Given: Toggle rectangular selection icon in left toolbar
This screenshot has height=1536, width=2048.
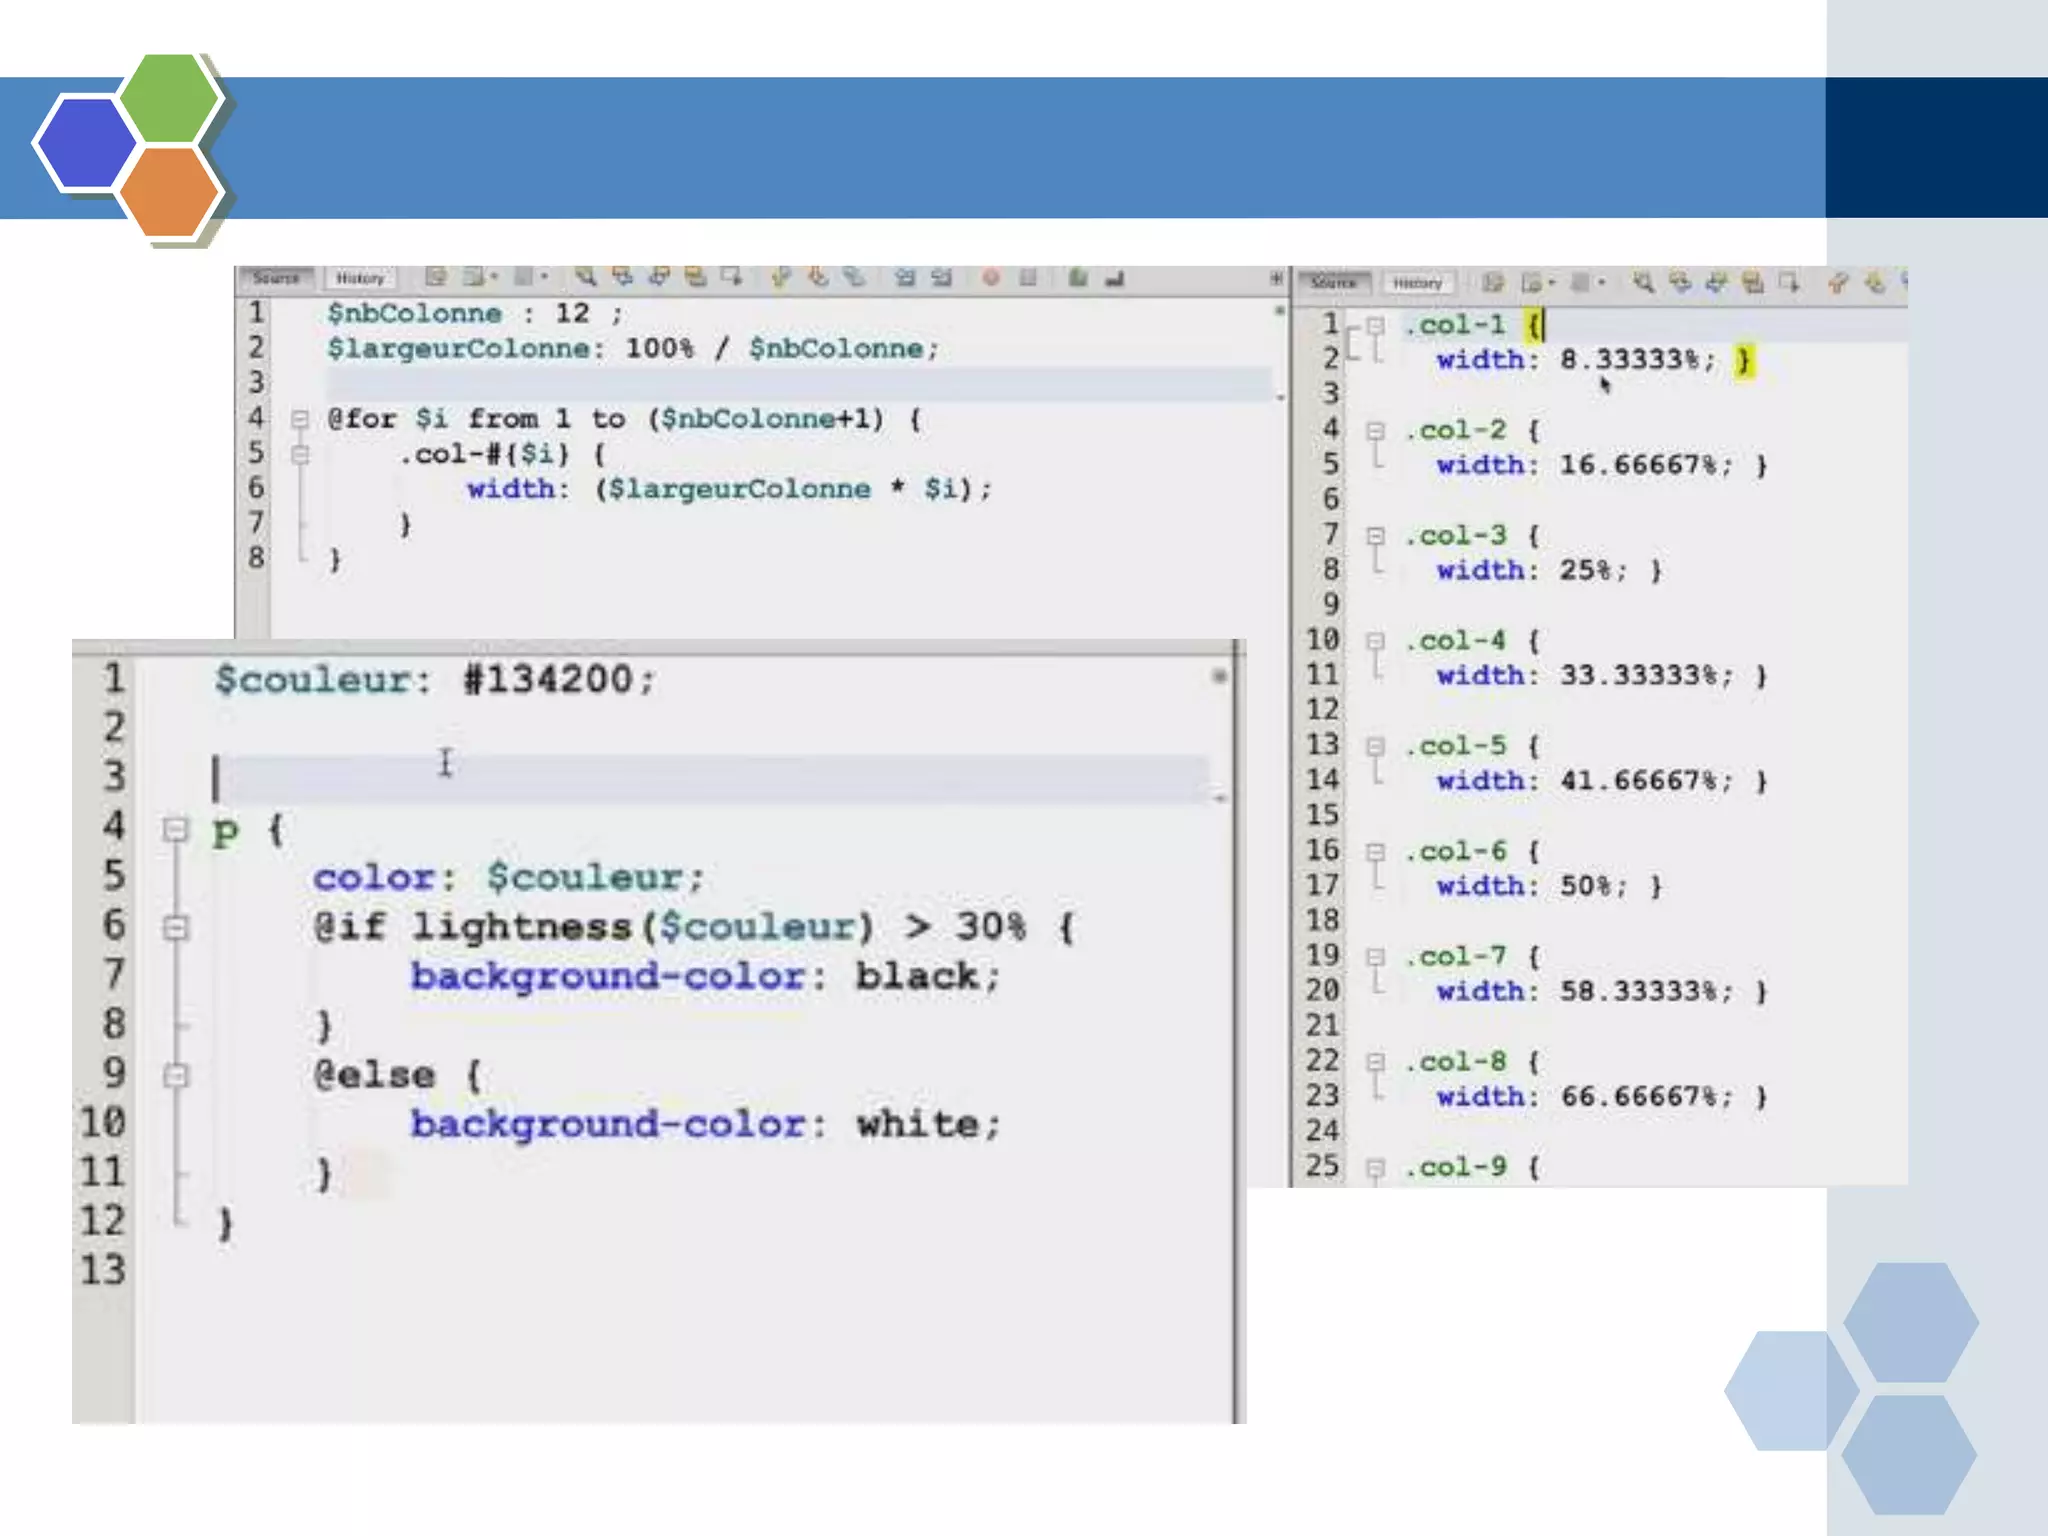Looking at the screenshot, I should (x=732, y=277).
